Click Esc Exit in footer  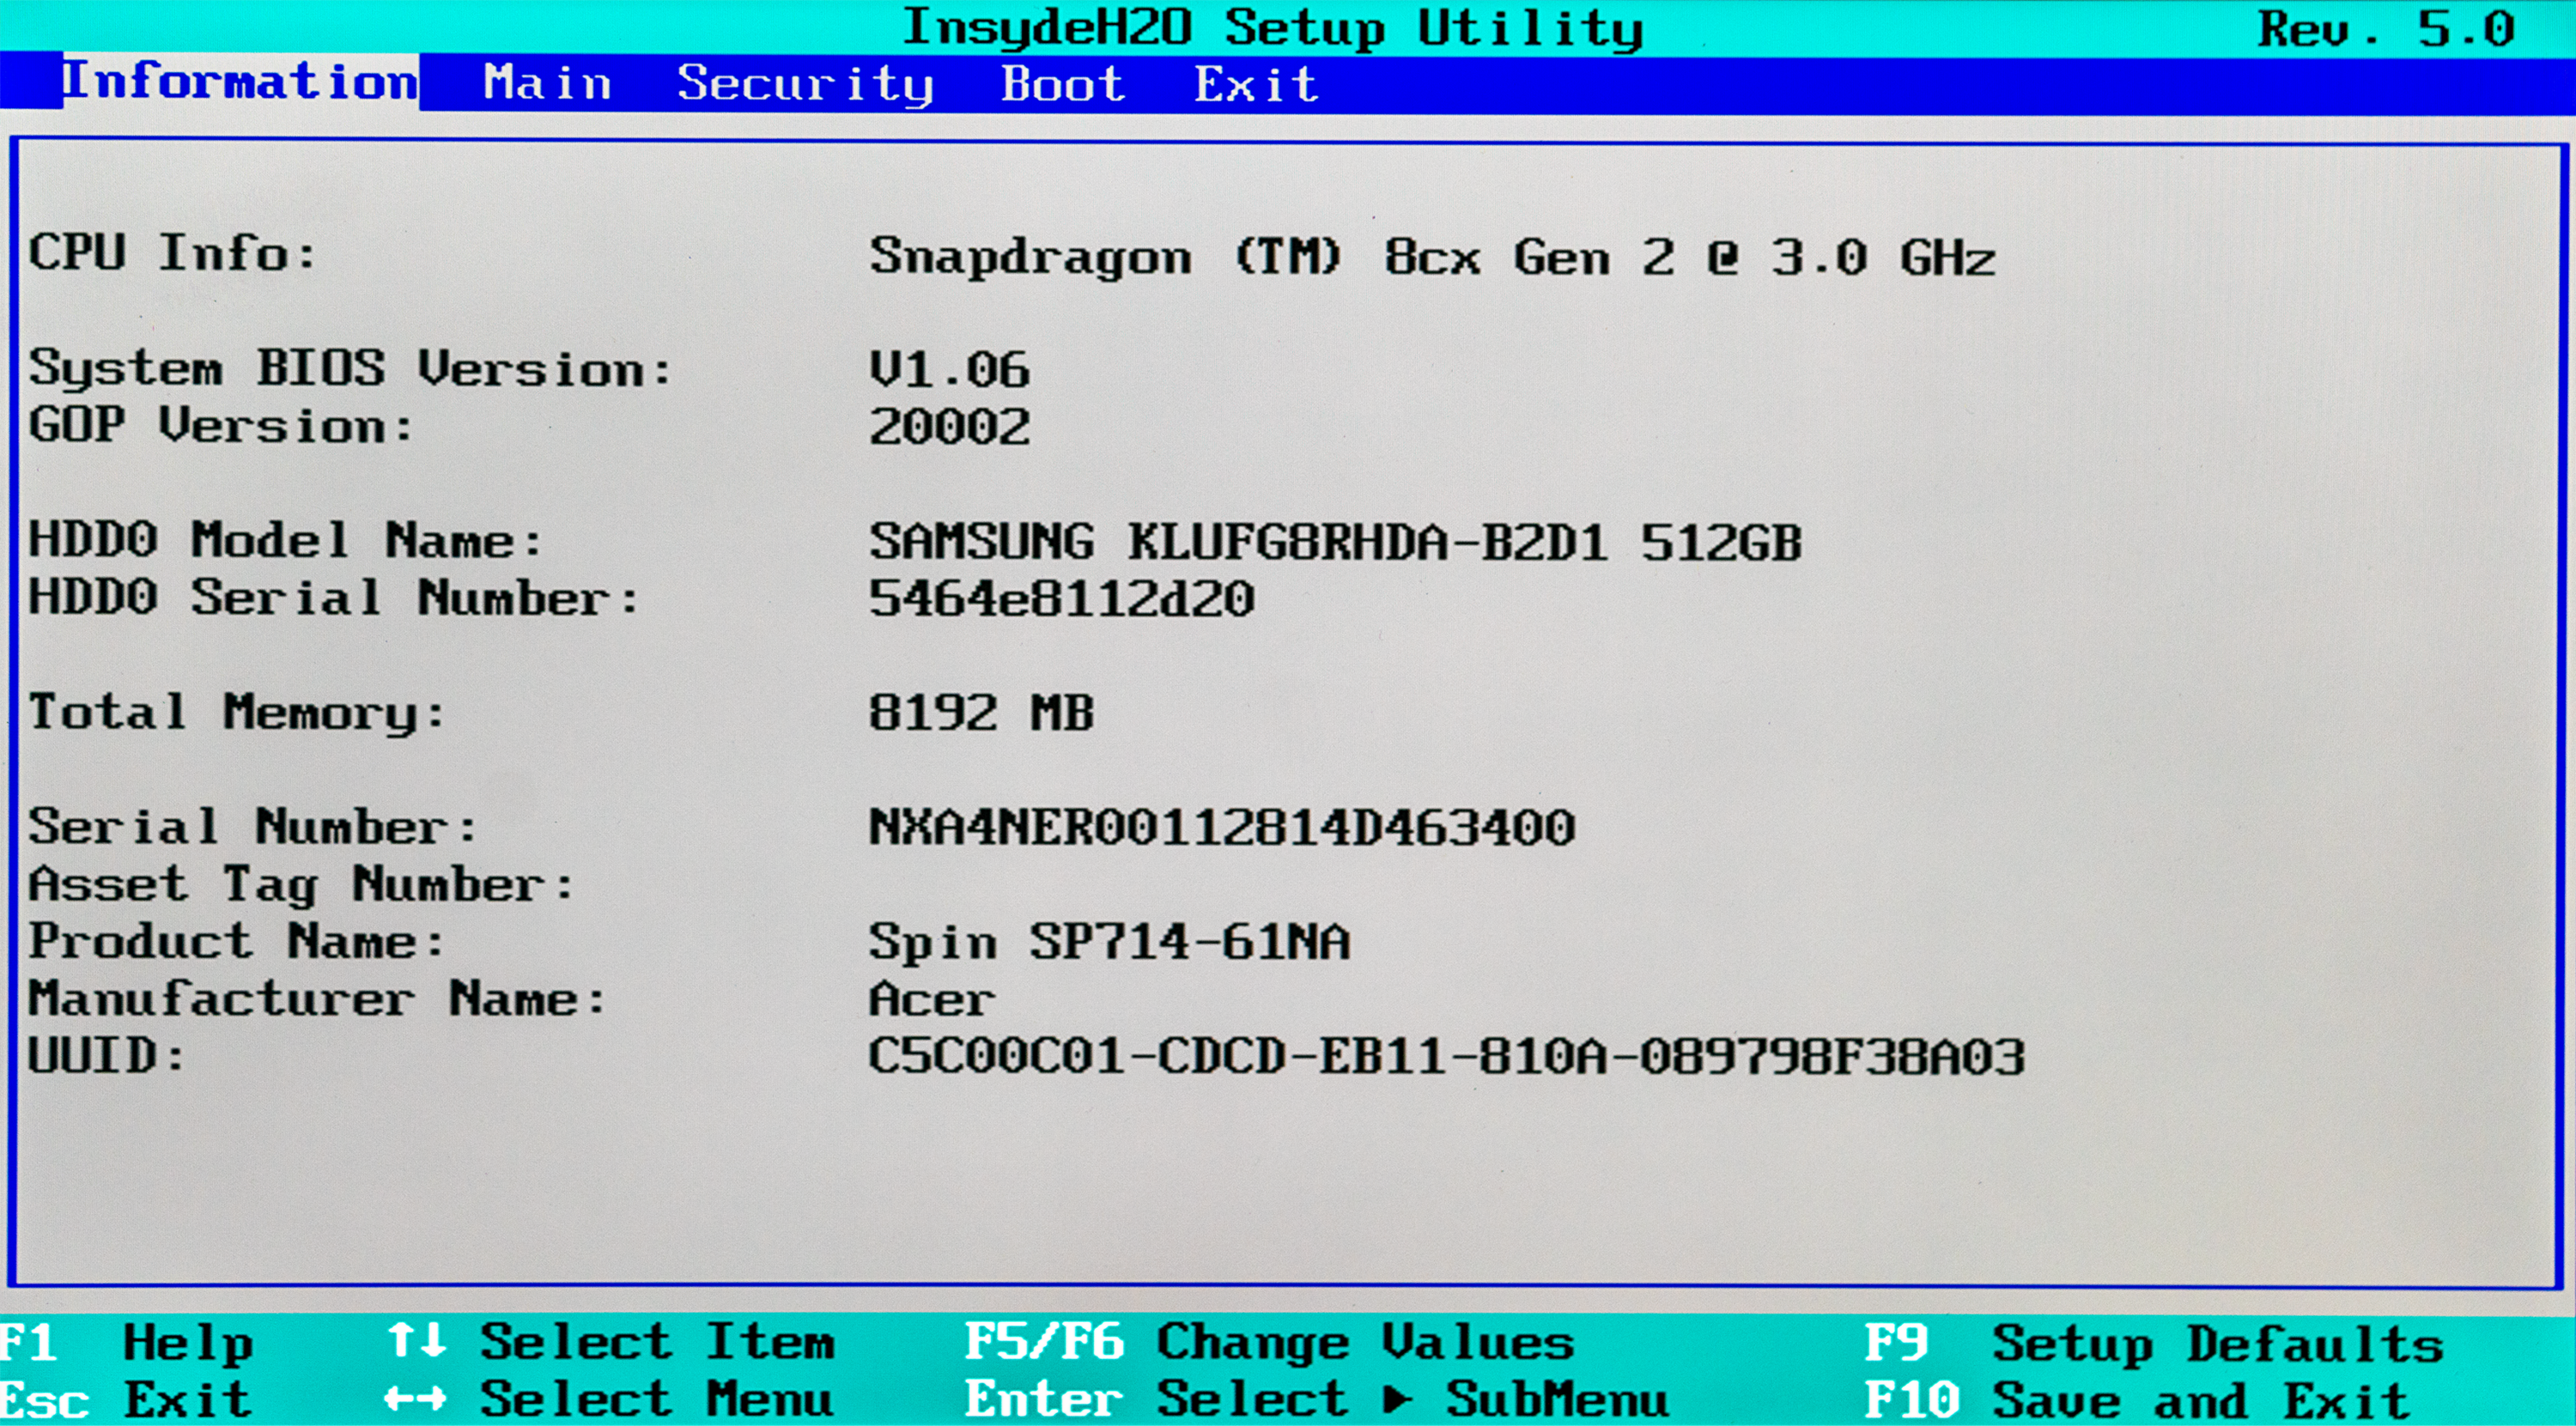click(x=125, y=1399)
